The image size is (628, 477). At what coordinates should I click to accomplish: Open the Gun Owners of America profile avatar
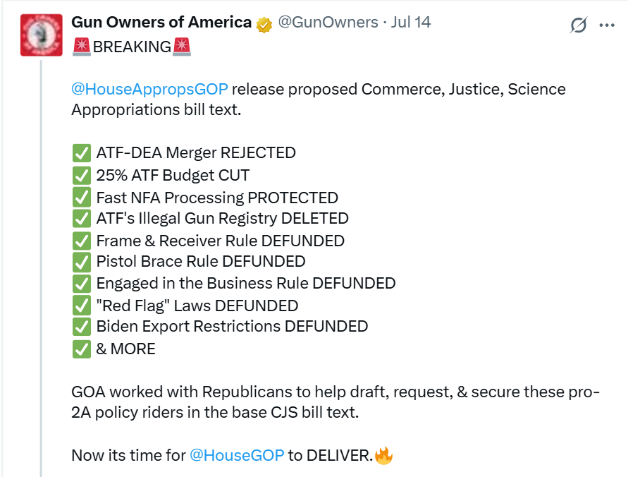click(x=41, y=35)
